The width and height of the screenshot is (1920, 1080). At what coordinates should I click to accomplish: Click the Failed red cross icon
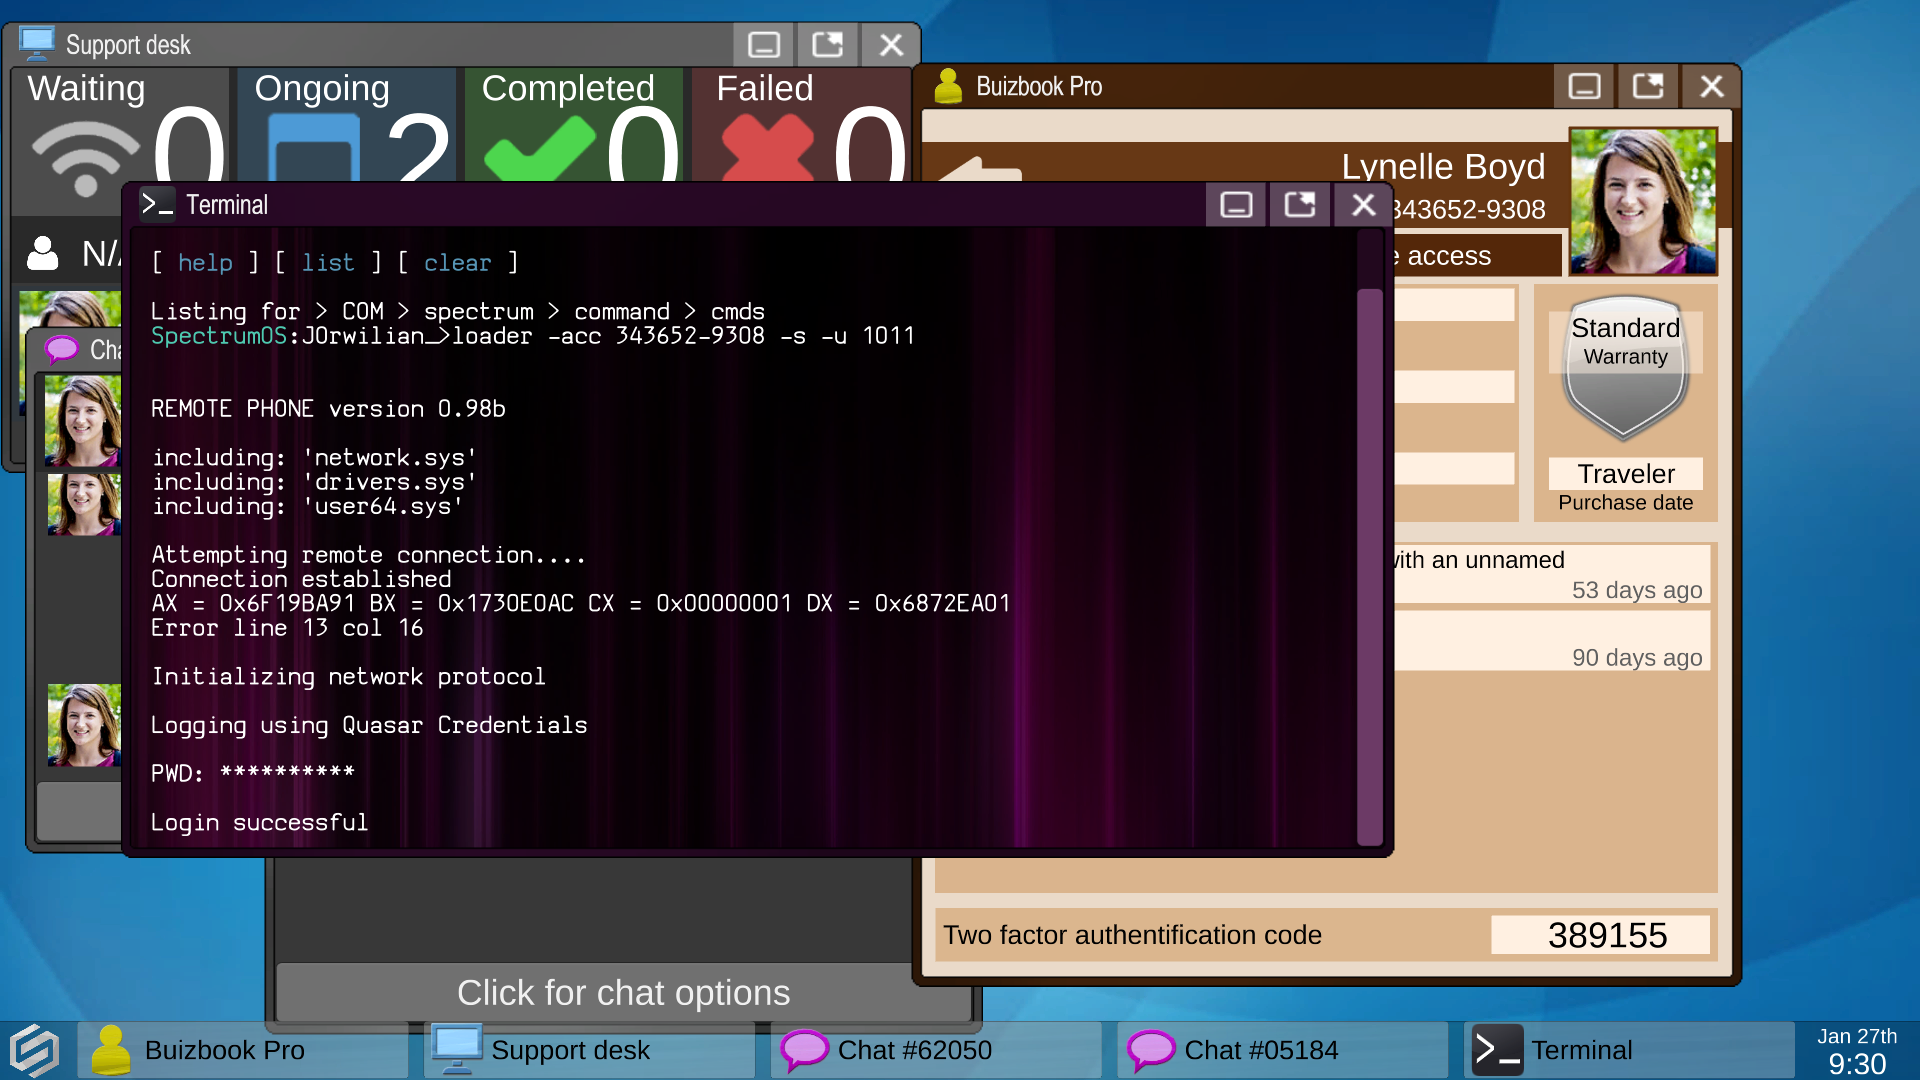767,148
